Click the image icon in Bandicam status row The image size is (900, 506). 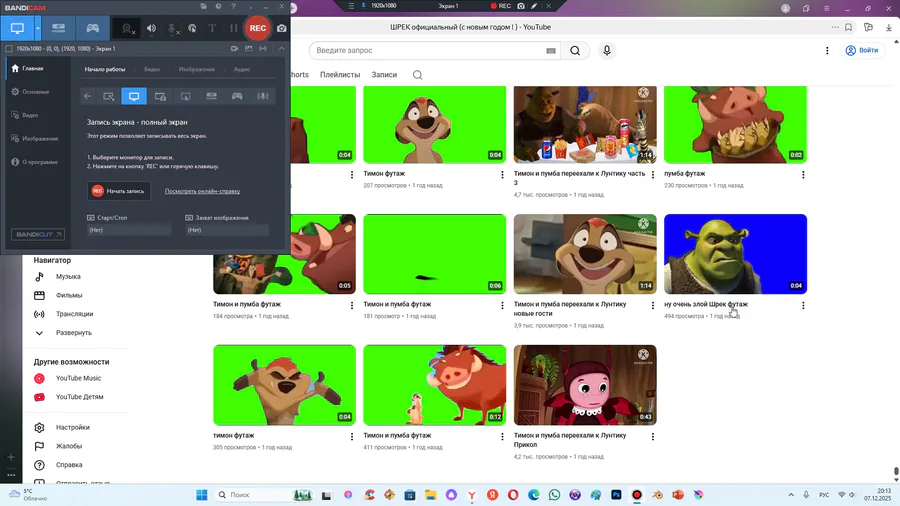coord(249,49)
